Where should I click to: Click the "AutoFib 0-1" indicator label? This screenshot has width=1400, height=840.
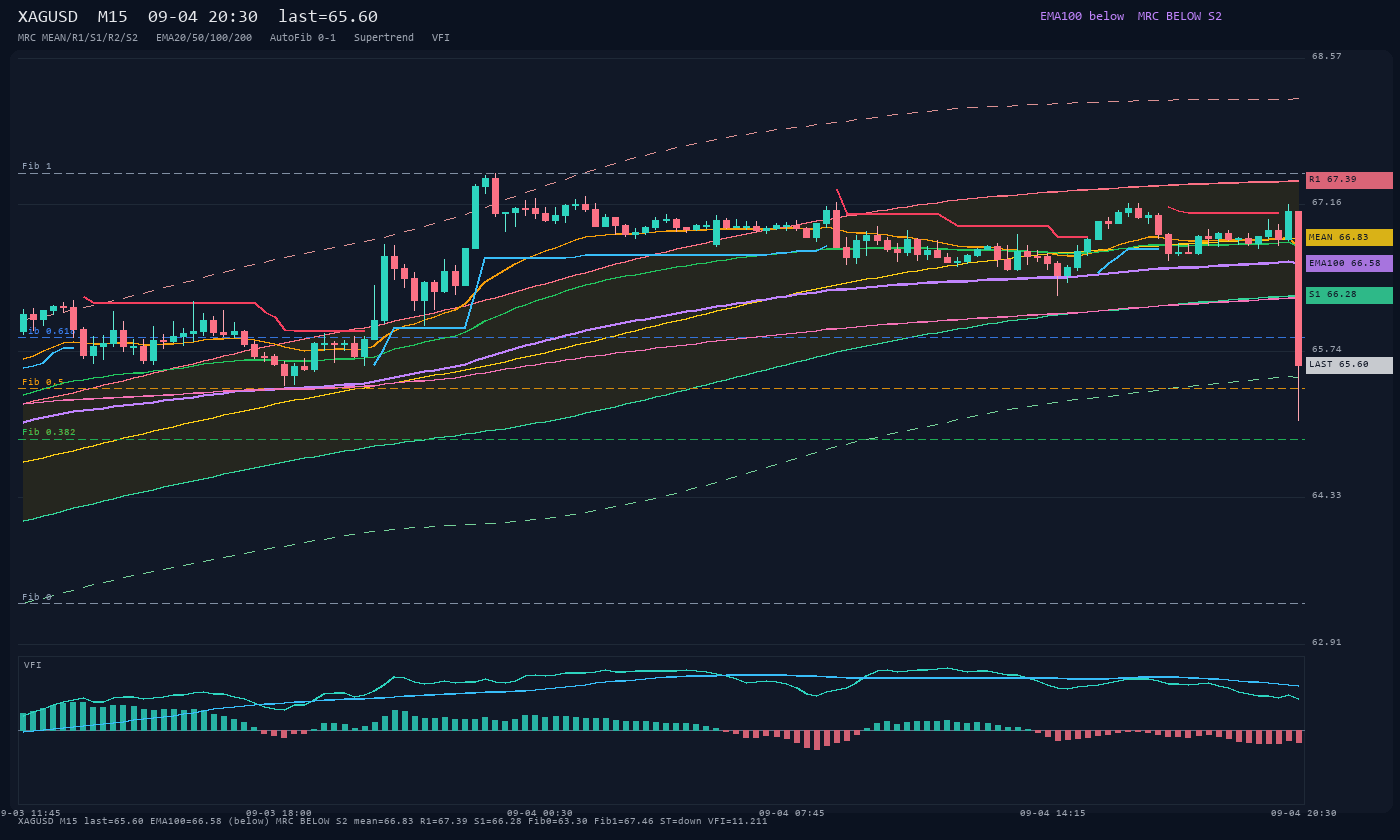click(x=303, y=38)
